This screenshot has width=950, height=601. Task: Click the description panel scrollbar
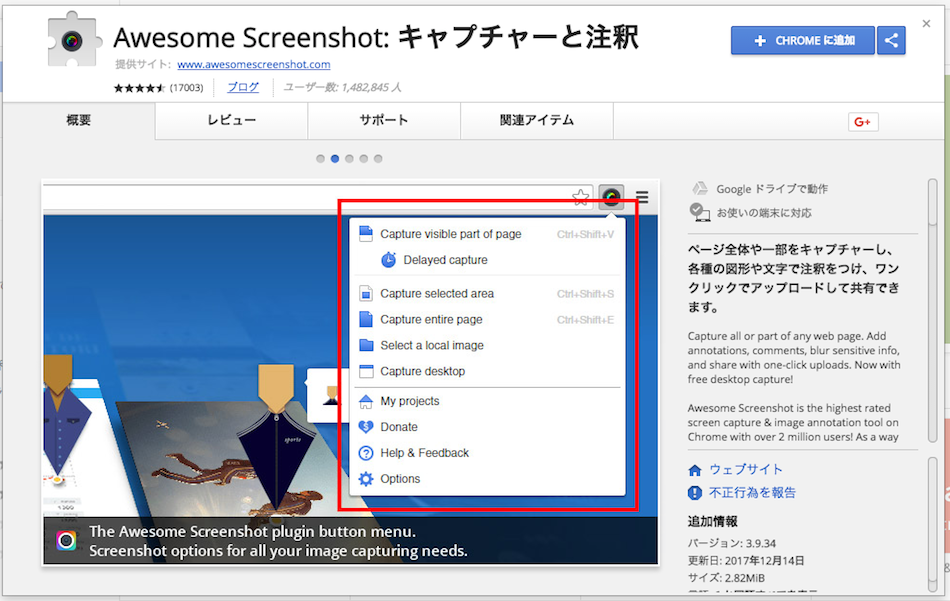pyautogui.click(x=933, y=311)
